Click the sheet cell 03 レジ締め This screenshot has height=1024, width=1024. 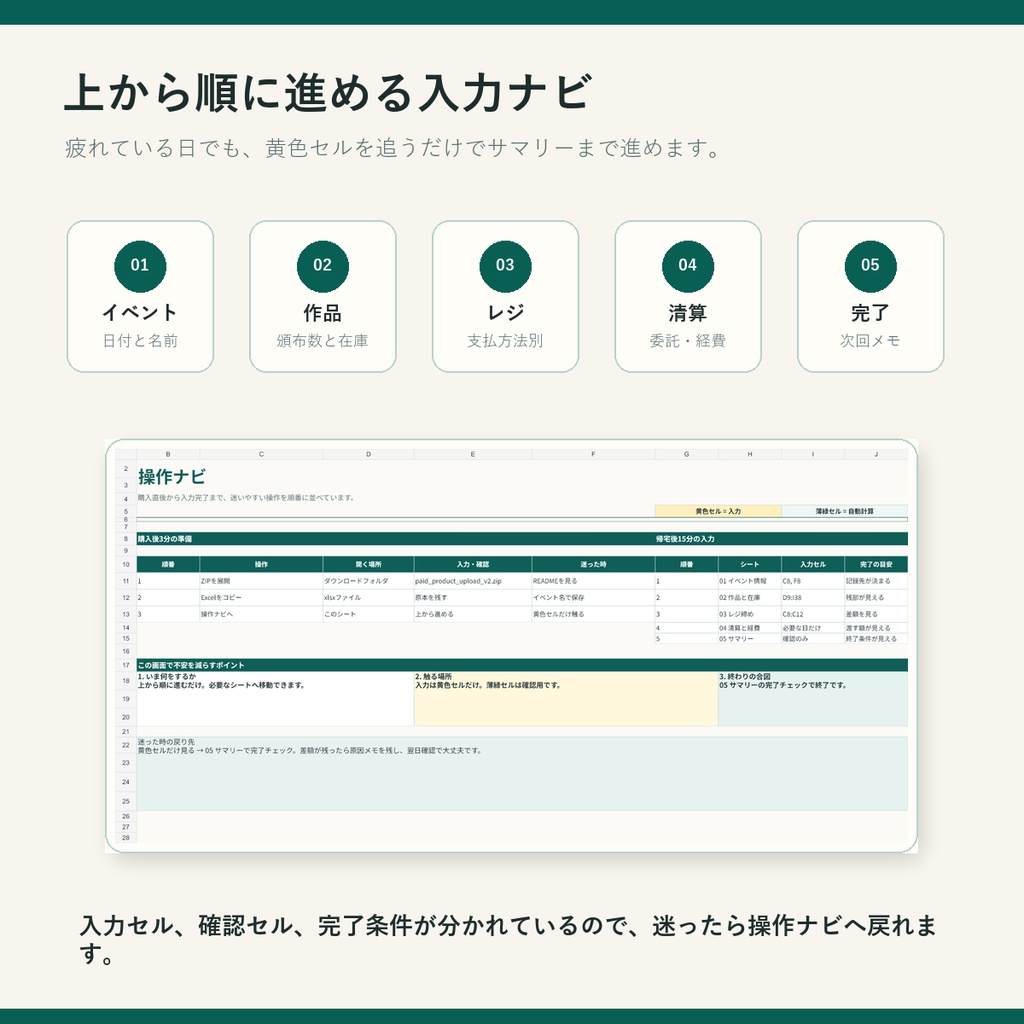(x=750, y=614)
